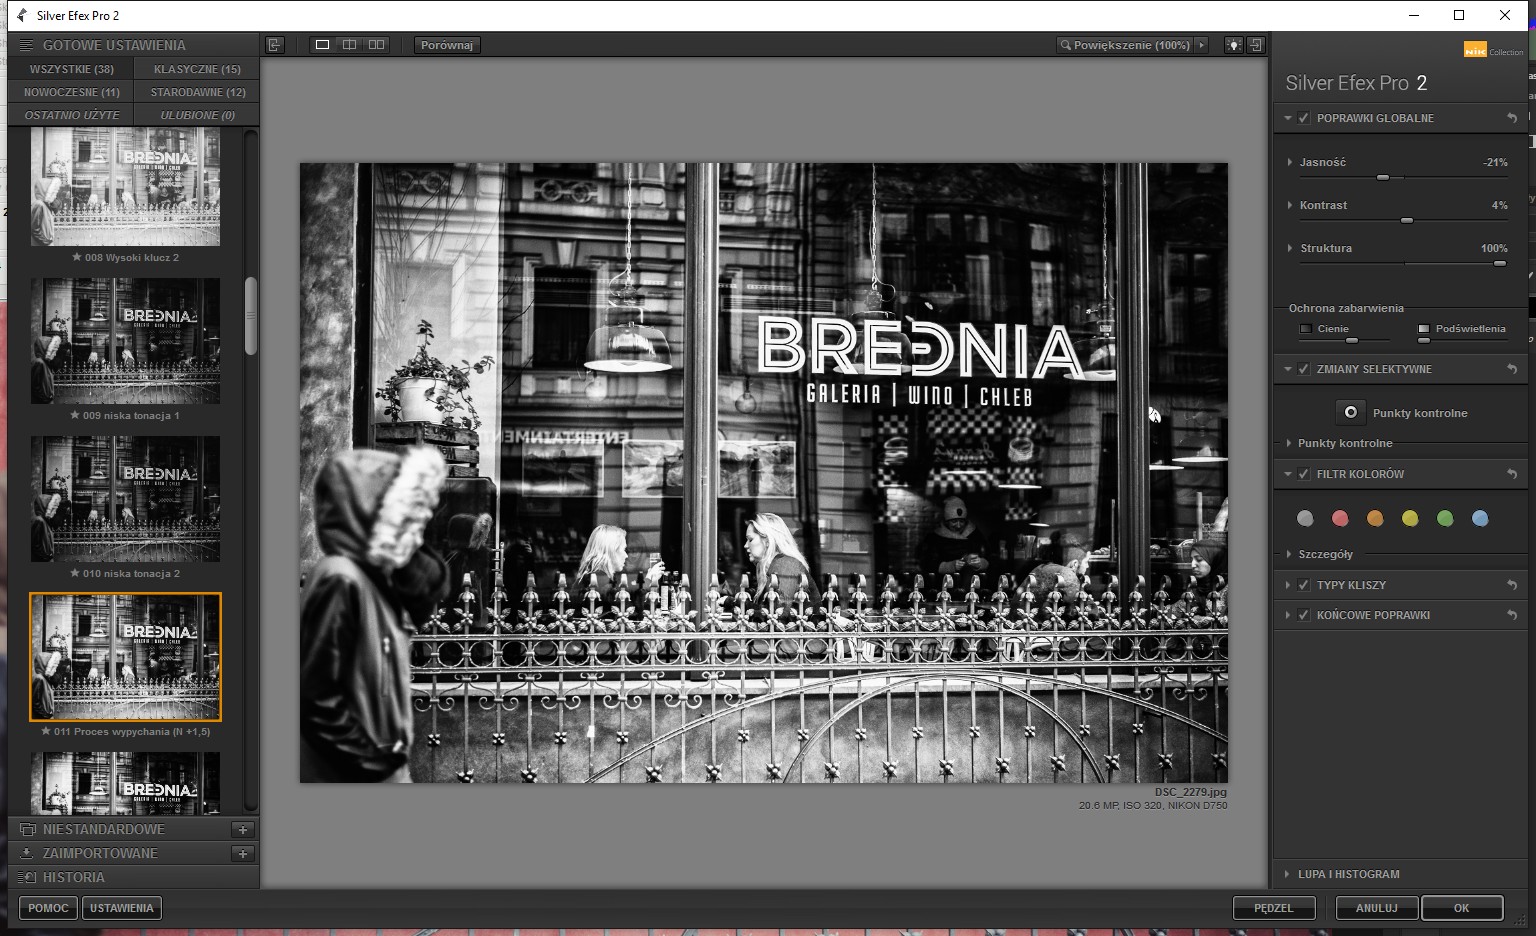Show Wszystkie (38) presets
The height and width of the screenshot is (936, 1536).
[x=72, y=69]
